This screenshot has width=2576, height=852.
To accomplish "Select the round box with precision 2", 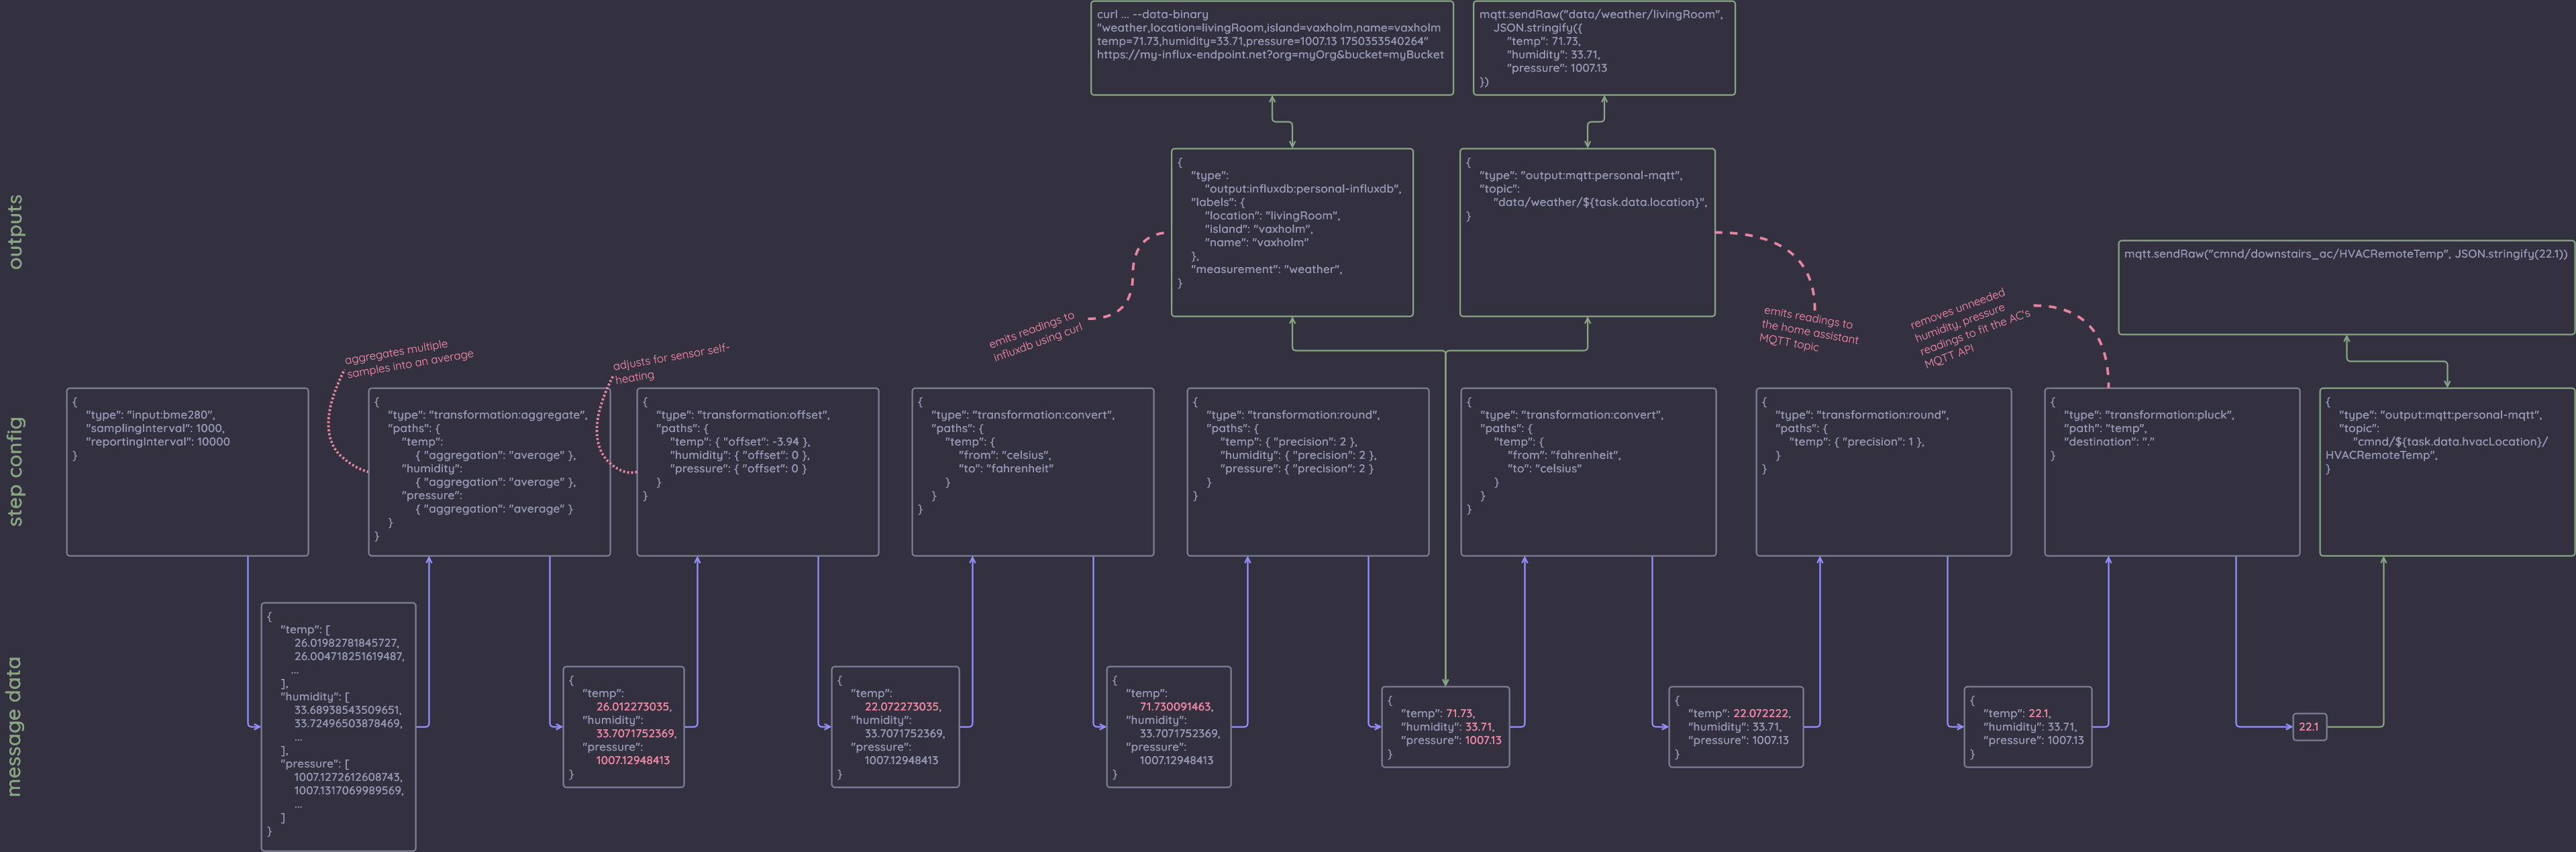I will pyautogui.click(x=1308, y=472).
